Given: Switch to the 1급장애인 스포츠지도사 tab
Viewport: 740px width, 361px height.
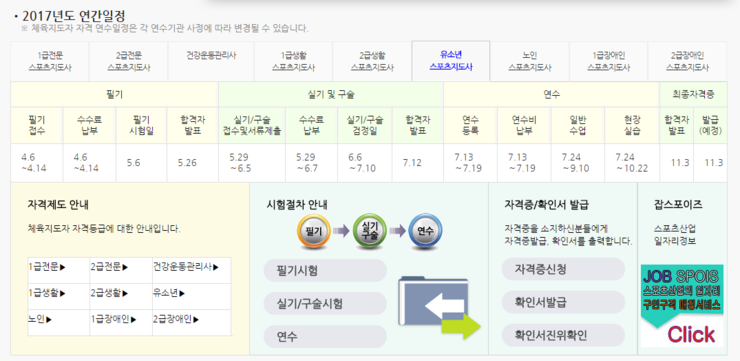Looking at the screenshot, I should 608,61.
